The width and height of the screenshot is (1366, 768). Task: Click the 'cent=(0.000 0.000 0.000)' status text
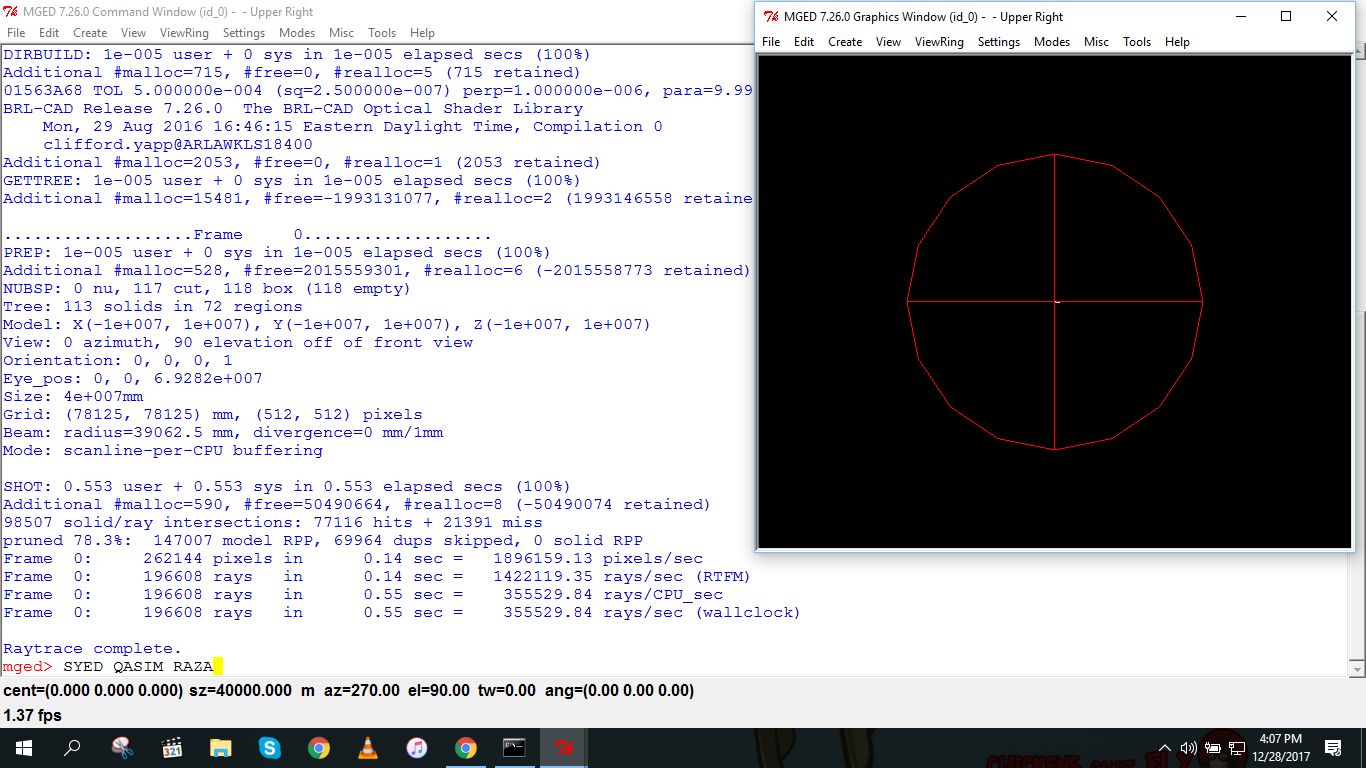click(x=92, y=691)
